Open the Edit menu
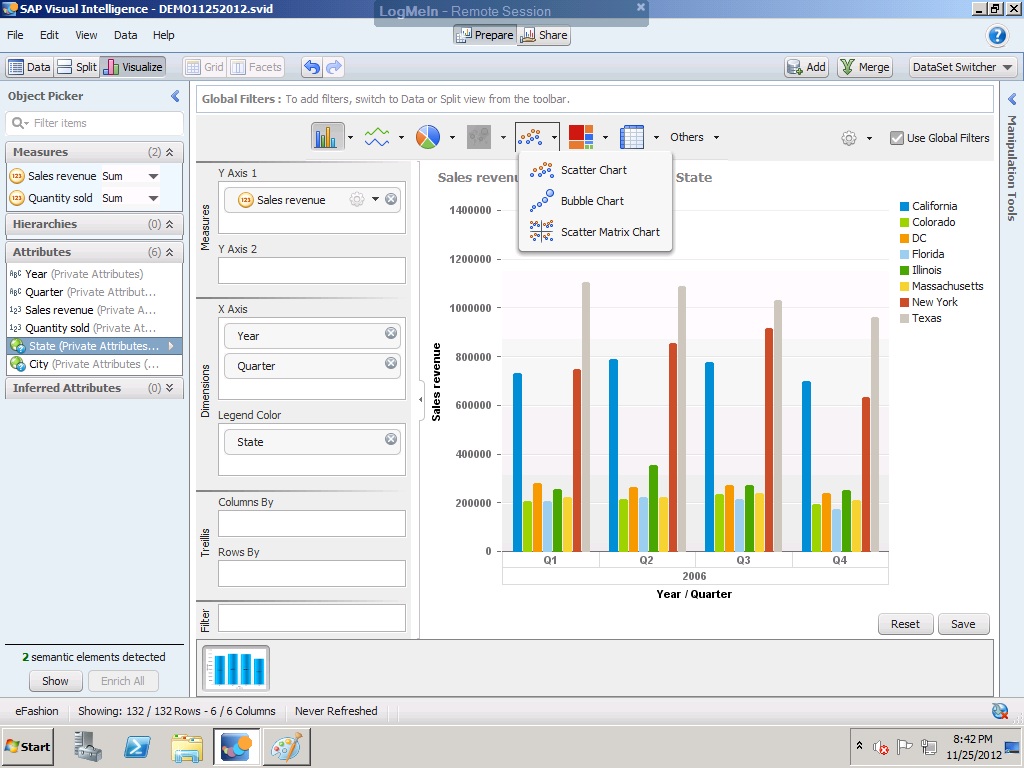The height and width of the screenshot is (768, 1024). (49, 35)
